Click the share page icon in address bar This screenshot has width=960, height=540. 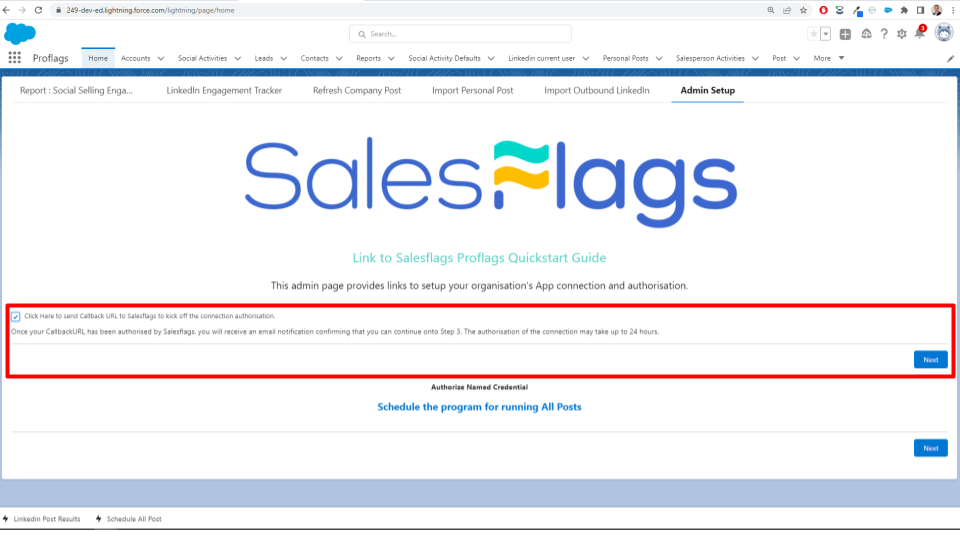click(x=787, y=10)
